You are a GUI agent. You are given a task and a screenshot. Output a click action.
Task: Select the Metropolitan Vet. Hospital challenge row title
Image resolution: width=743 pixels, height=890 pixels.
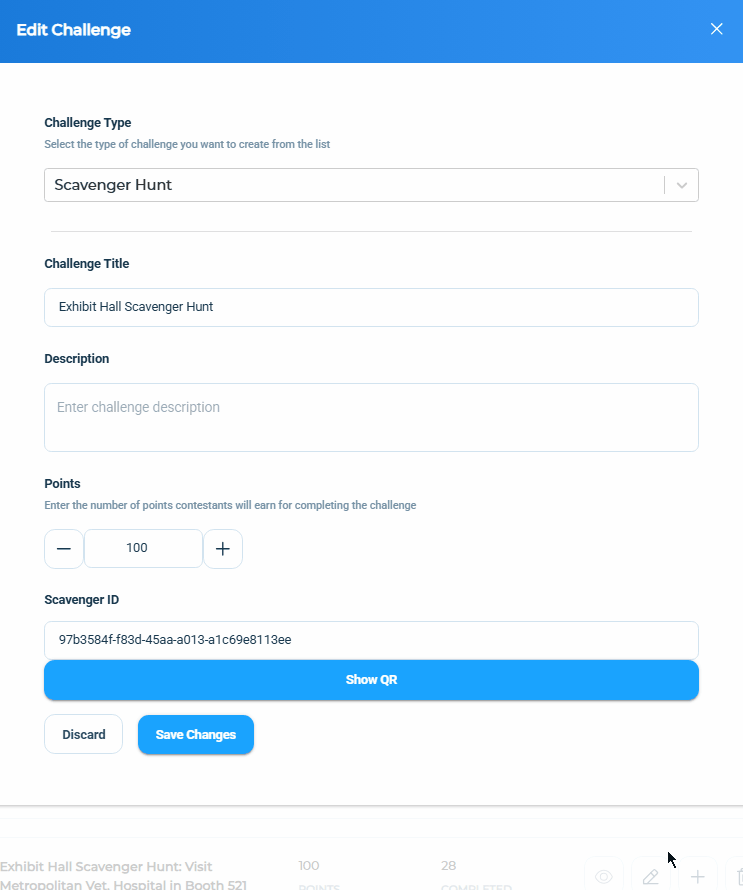point(123,875)
